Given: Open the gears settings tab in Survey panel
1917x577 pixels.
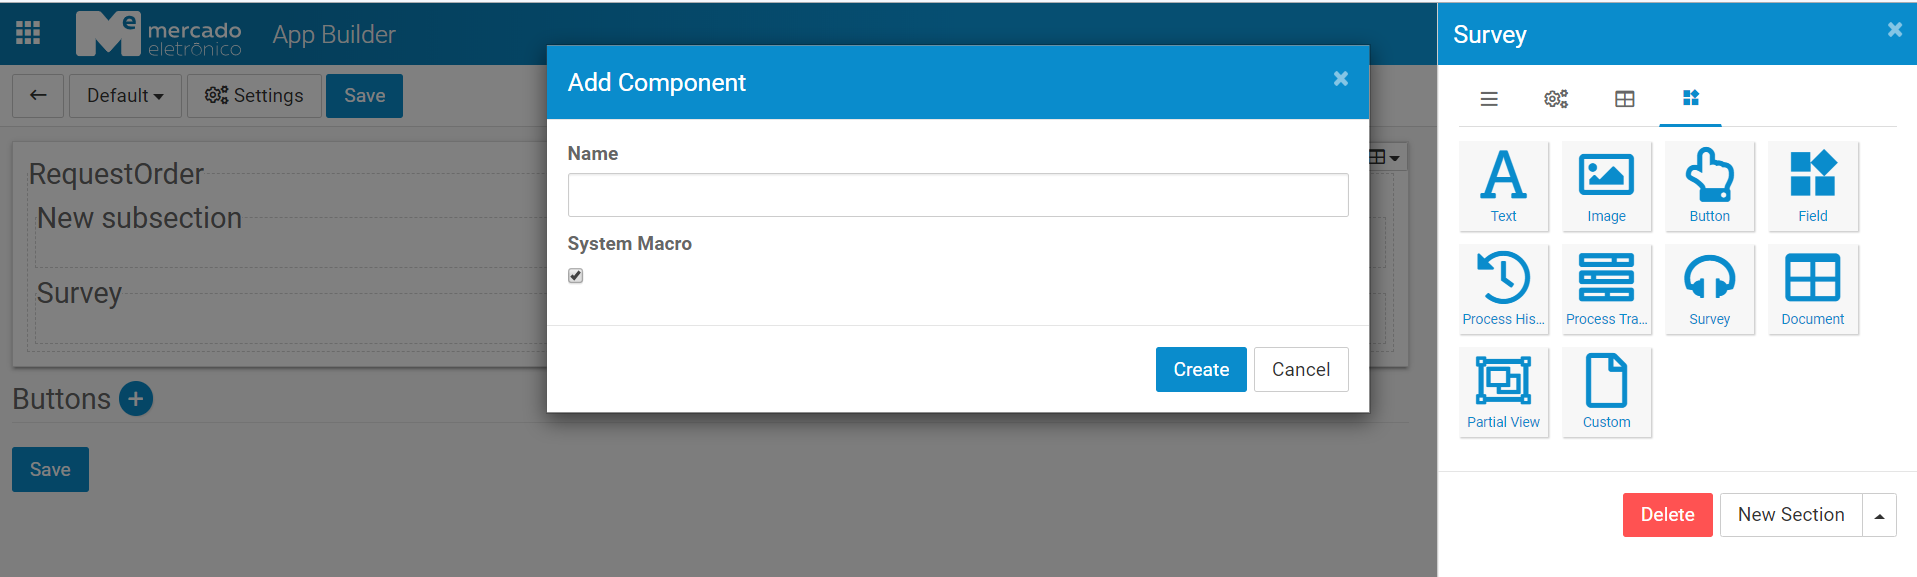Looking at the screenshot, I should click(1556, 99).
